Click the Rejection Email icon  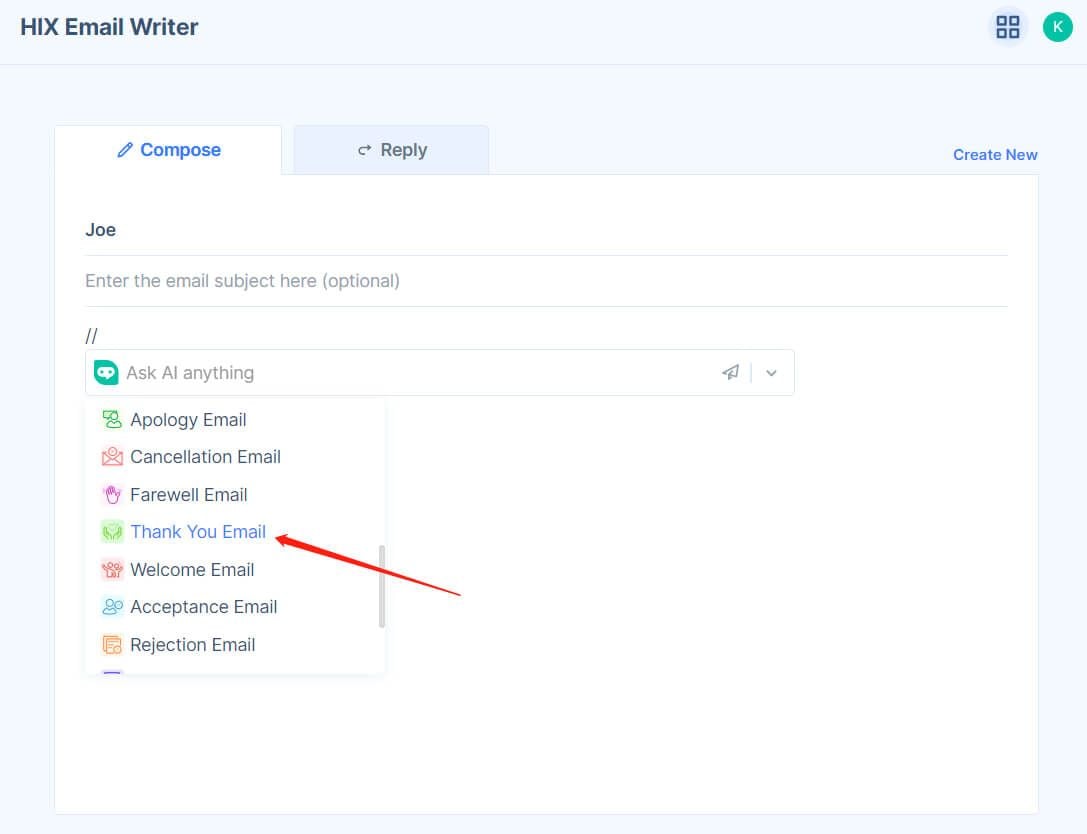tap(112, 645)
